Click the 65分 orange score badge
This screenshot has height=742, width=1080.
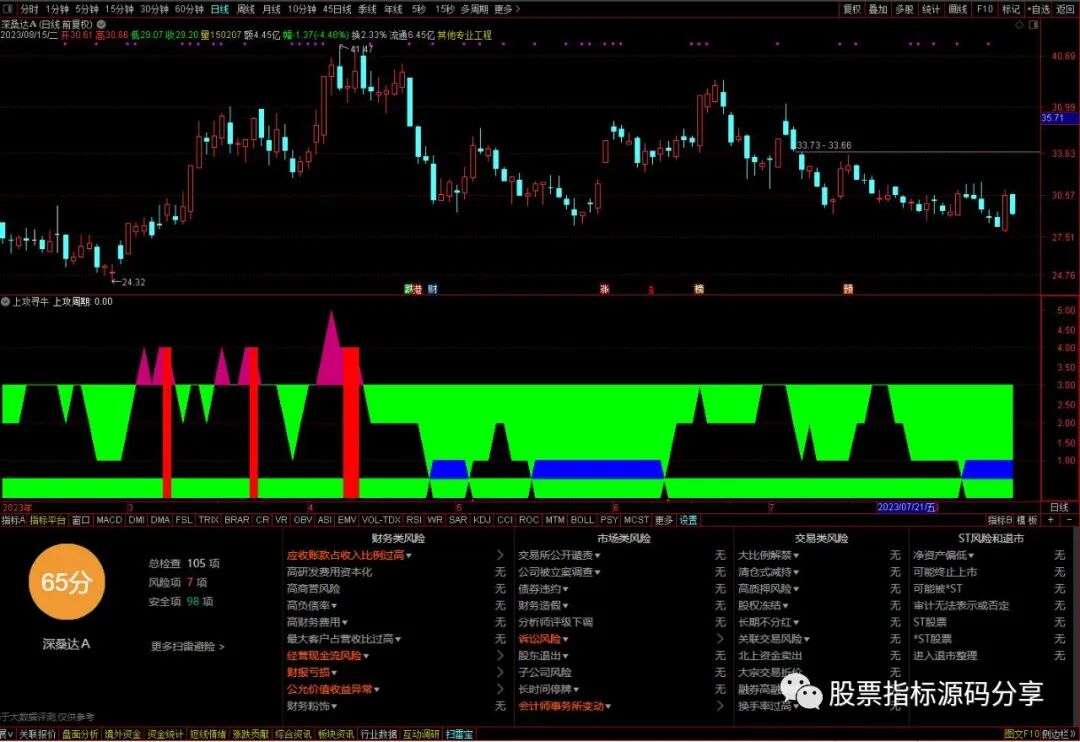pos(66,582)
